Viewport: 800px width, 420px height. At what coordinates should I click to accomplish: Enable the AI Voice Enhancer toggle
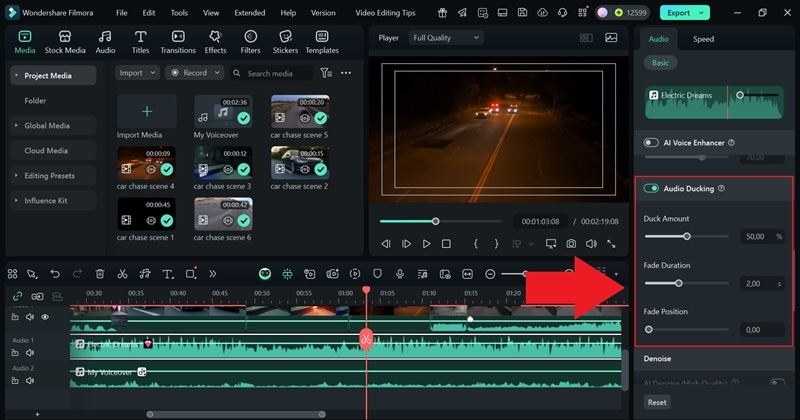click(x=652, y=143)
